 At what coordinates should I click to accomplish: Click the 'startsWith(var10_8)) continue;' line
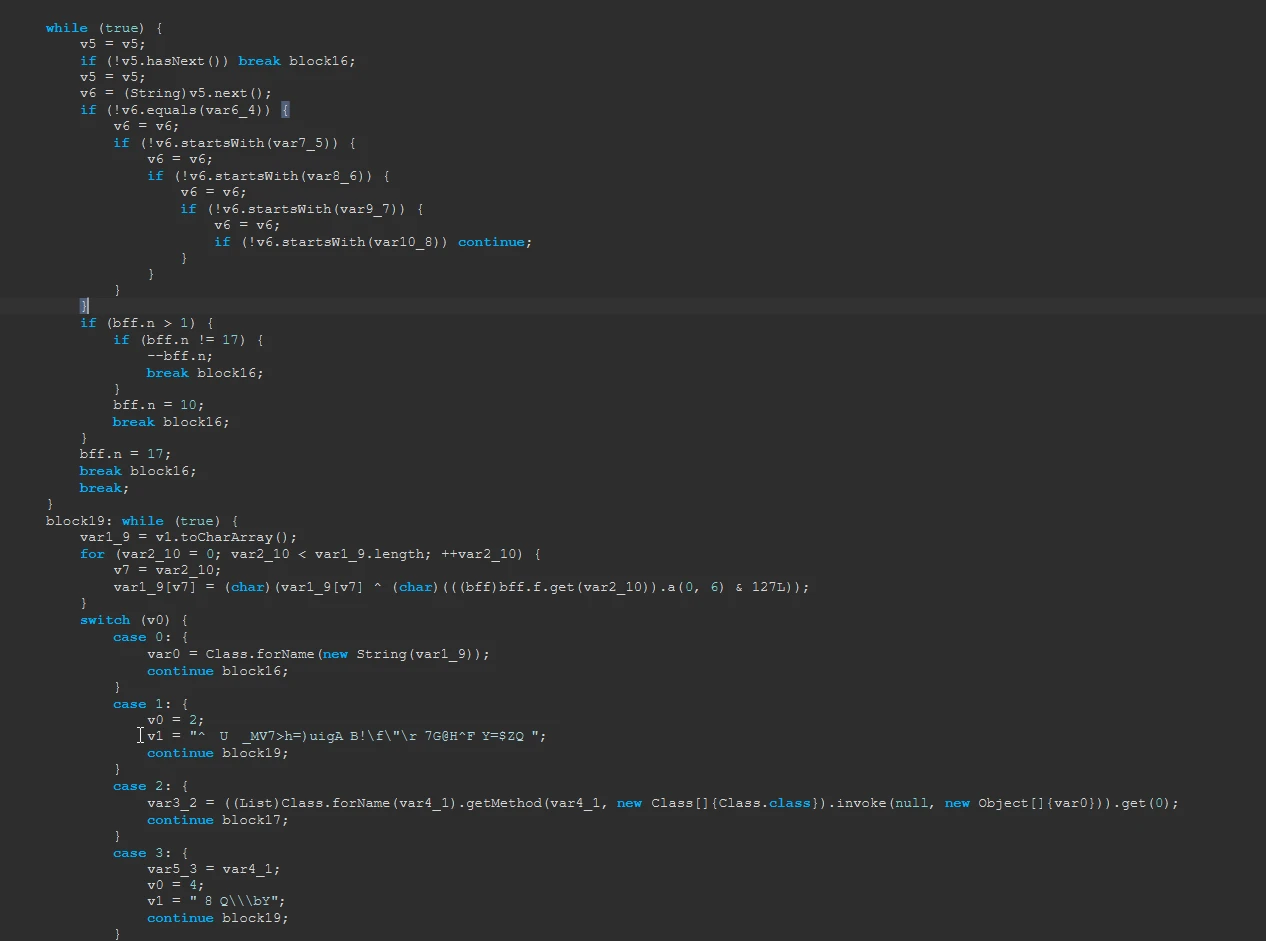tap(373, 242)
